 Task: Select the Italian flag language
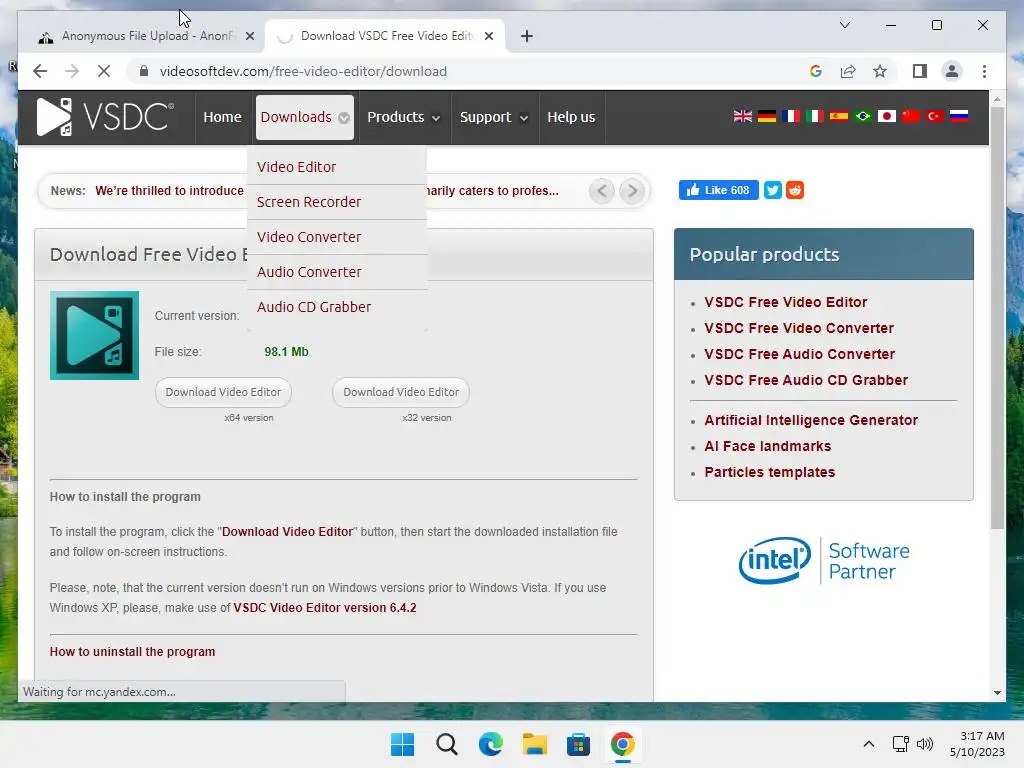point(814,116)
